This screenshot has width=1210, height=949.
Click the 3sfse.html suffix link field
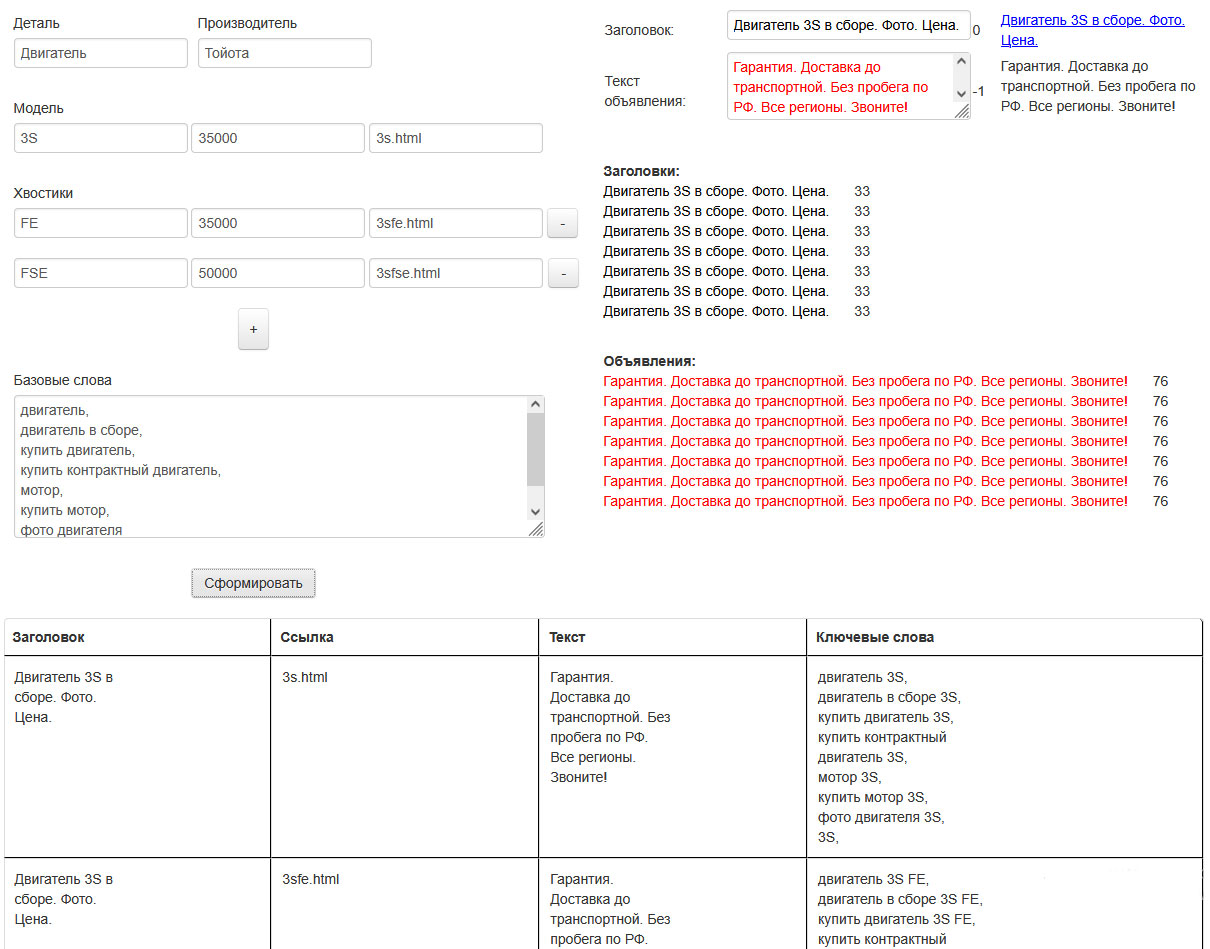(x=455, y=273)
